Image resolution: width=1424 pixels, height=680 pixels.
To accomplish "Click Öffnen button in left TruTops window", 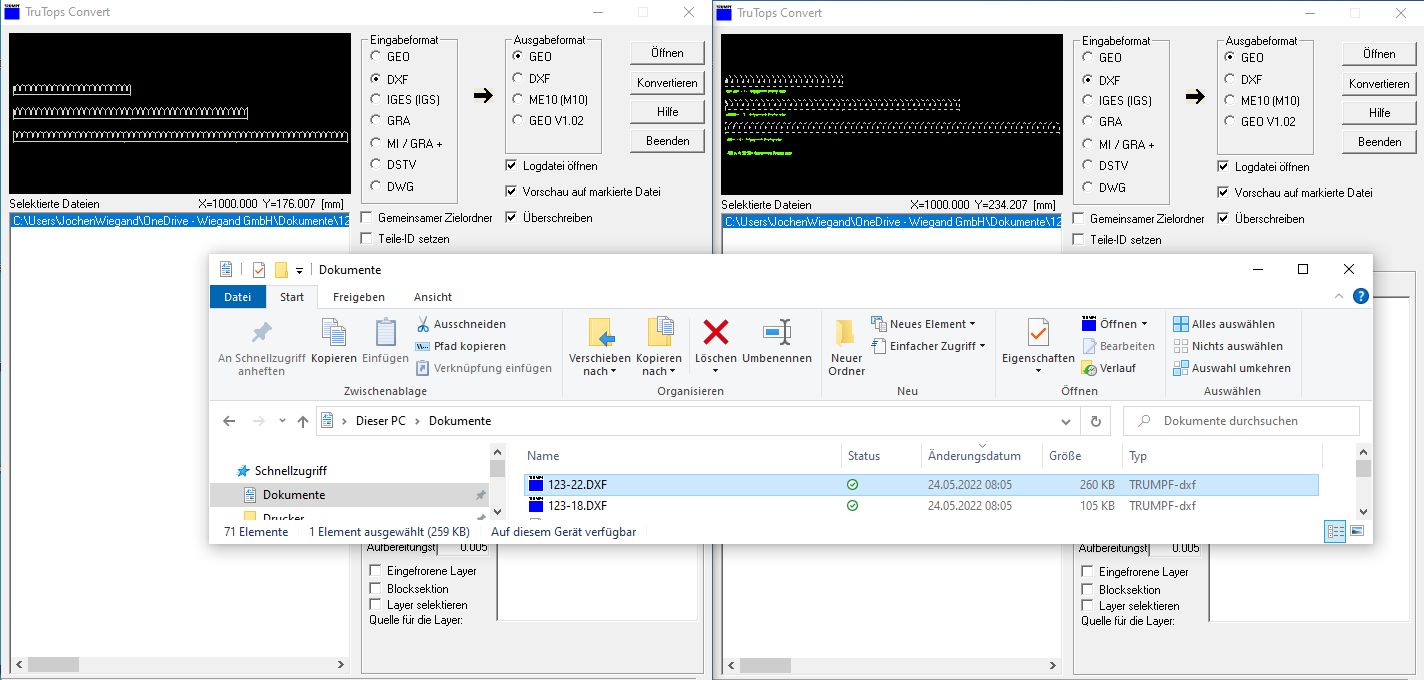I will tap(667, 52).
